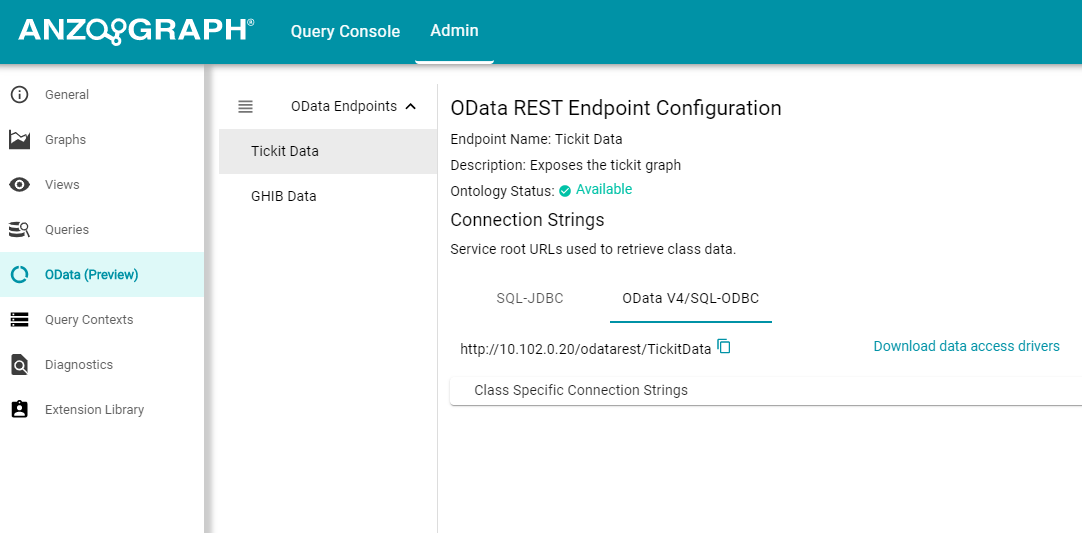Screen dimensions: 1082x533
Task: Click the AnzoGraph logo
Action: point(136,31)
